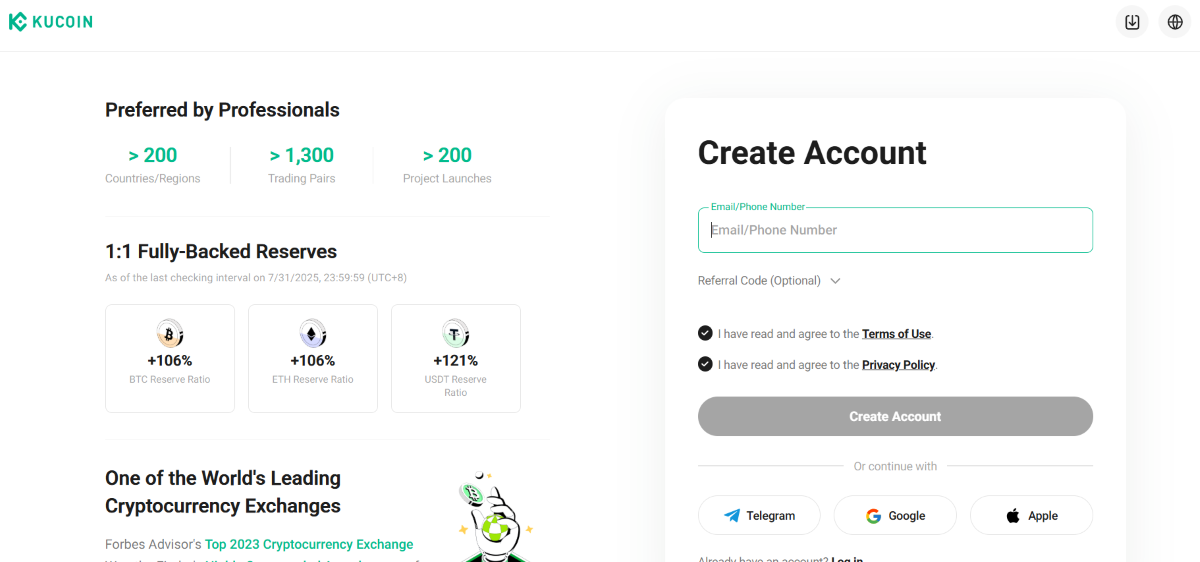Uncheck the Terms of Use agreement
Viewport: 1200px width, 562px height.
706,334
